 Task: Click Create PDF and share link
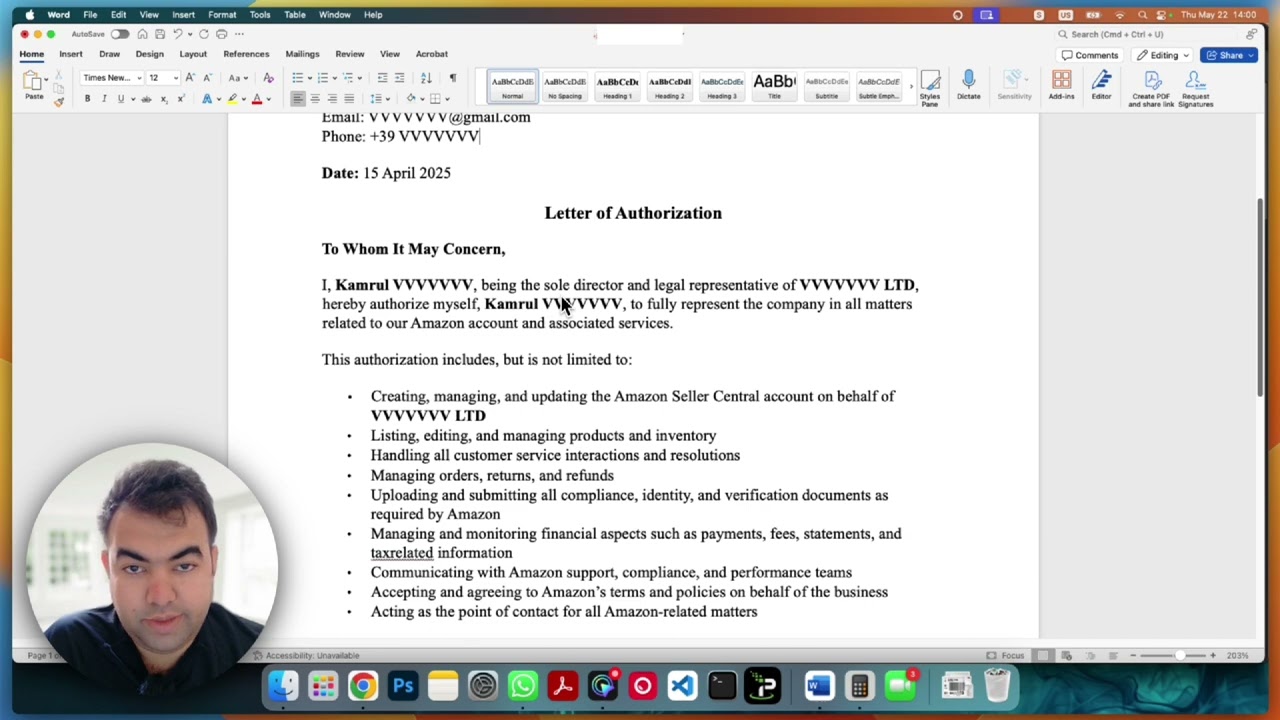point(1152,89)
